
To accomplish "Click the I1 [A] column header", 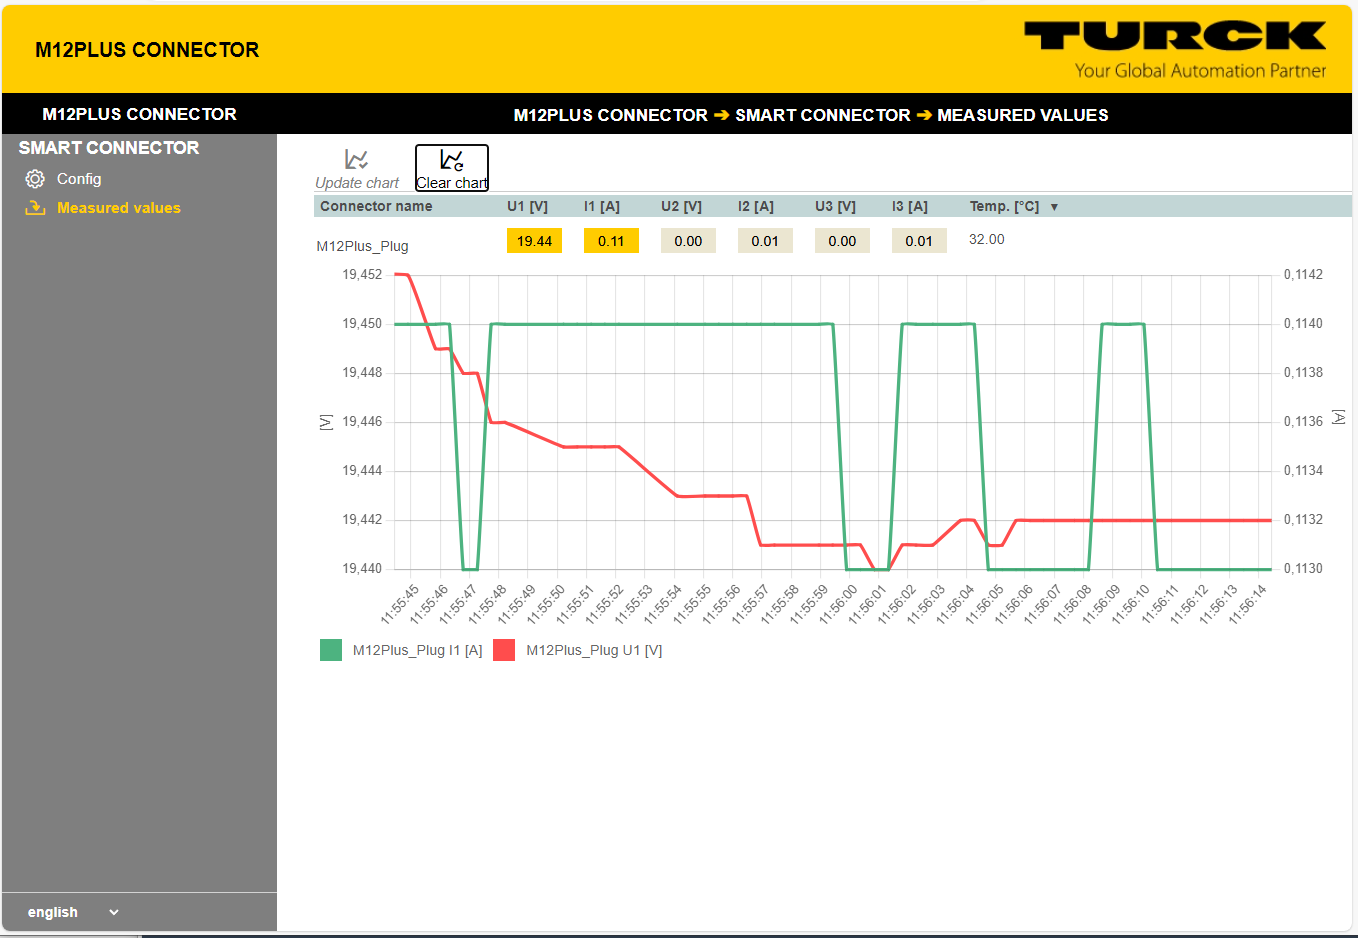I will tap(602, 206).
